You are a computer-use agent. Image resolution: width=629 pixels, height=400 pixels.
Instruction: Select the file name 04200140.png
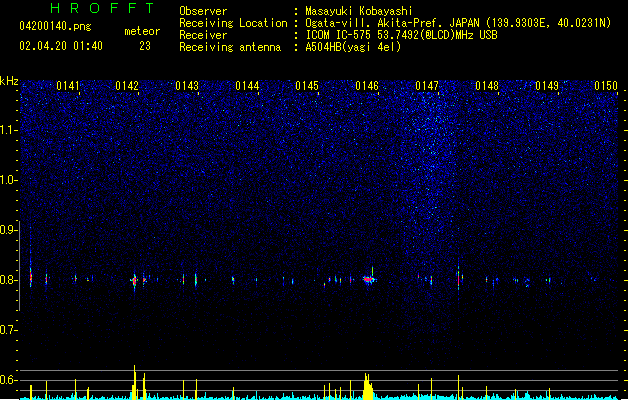(x=55, y=26)
